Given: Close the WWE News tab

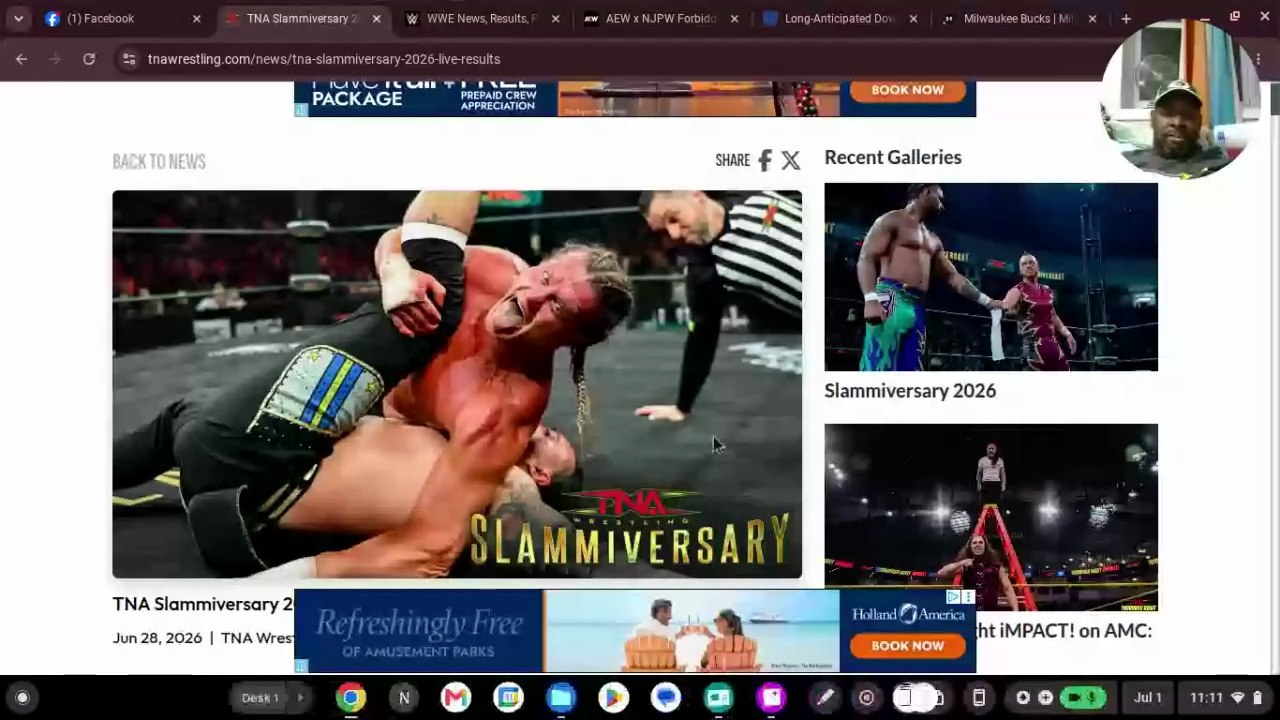Looking at the screenshot, I should (555, 18).
